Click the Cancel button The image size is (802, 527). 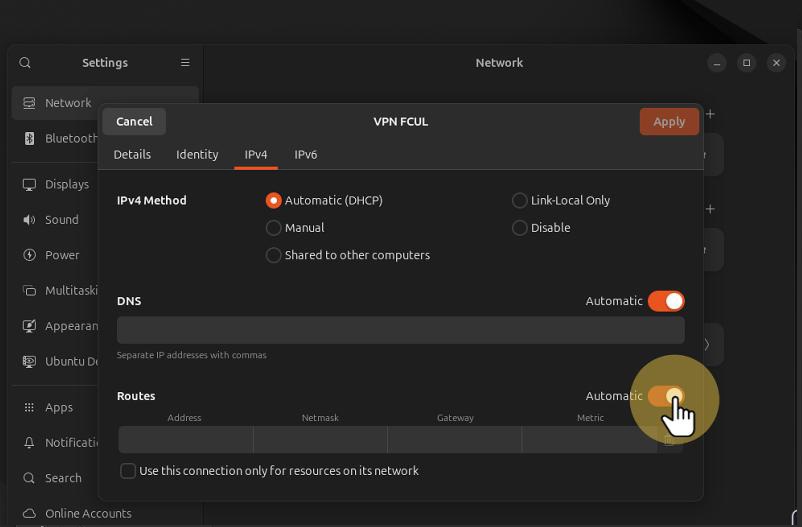coord(134,122)
